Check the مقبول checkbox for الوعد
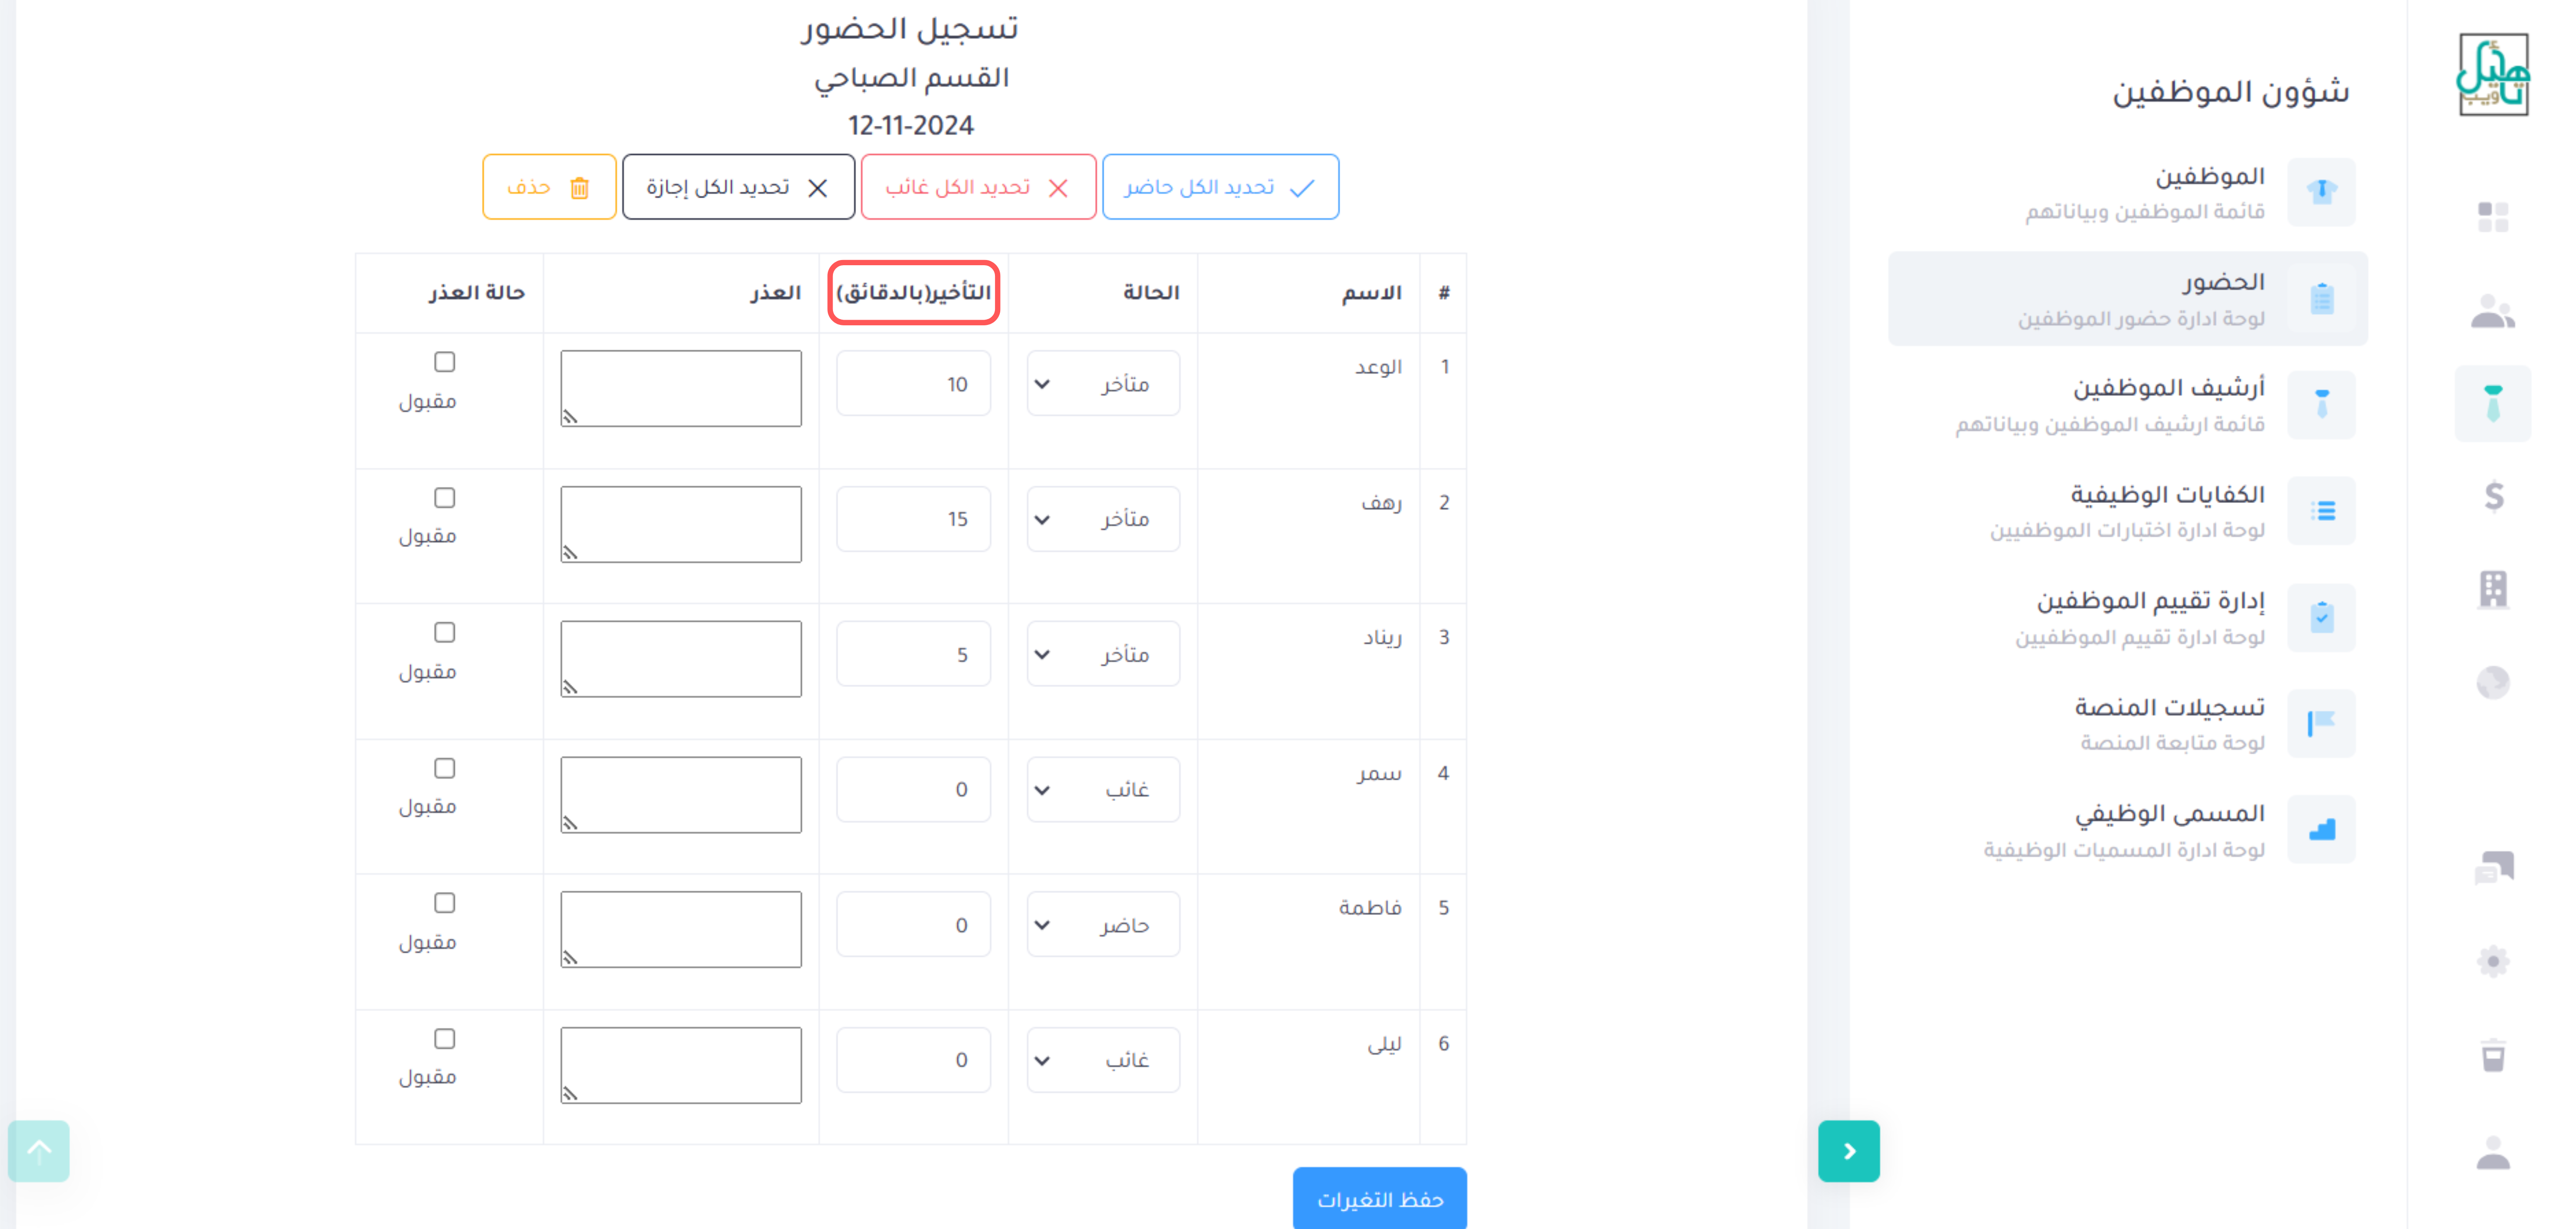This screenshot has width=2576, height=1229. click(444, 361)
